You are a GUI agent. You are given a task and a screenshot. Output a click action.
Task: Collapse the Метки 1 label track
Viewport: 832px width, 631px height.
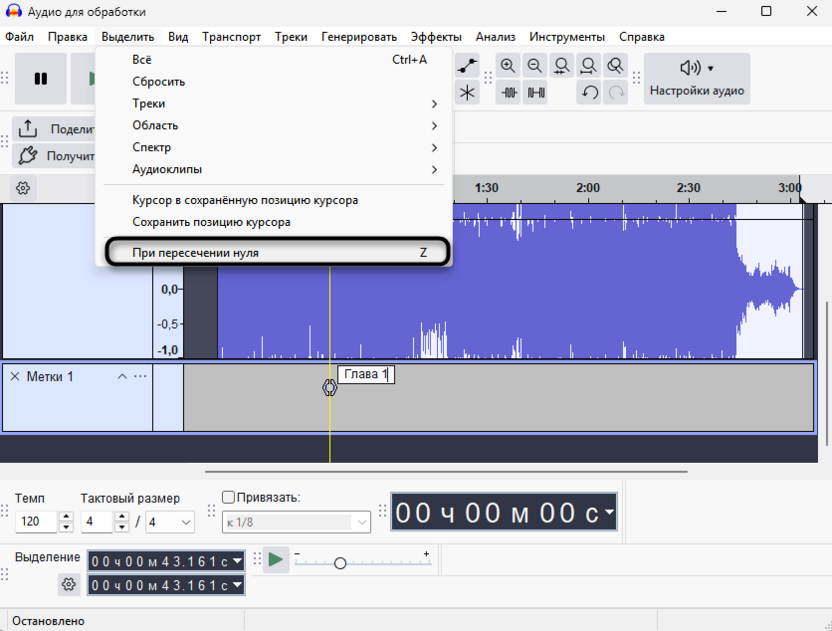tap(122, 376)
